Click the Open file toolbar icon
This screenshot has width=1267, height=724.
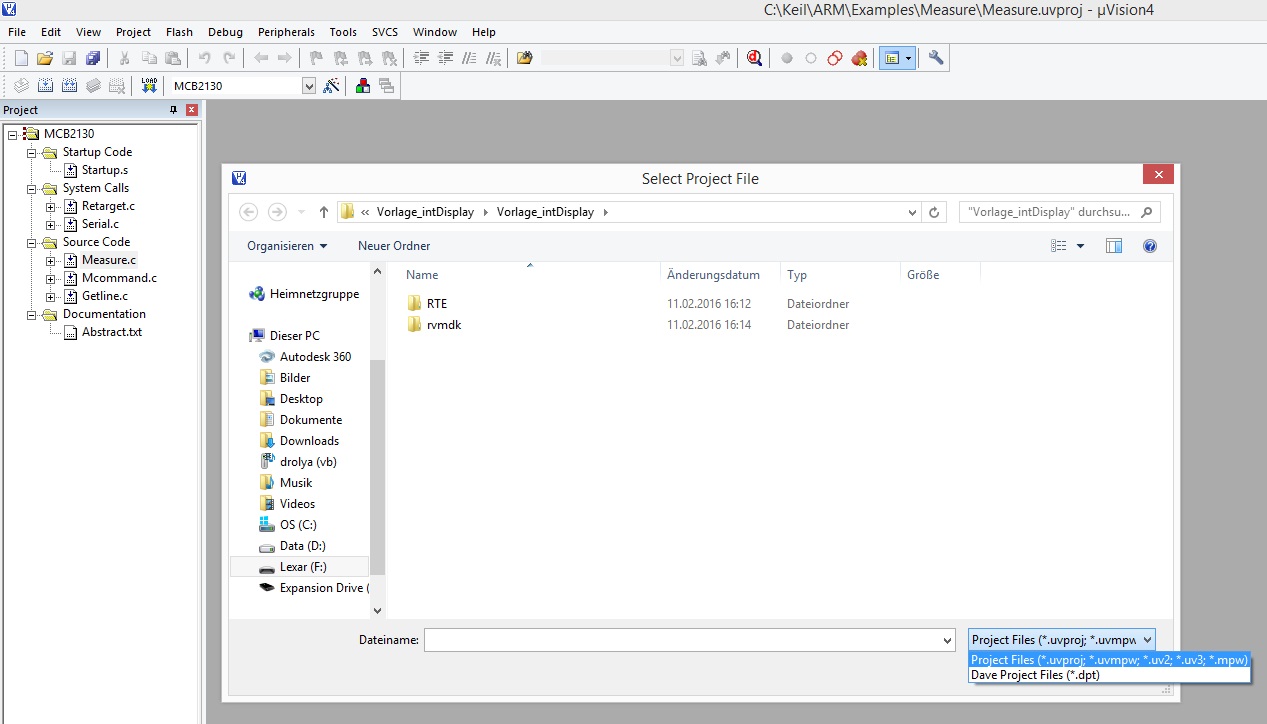point(45,58)
